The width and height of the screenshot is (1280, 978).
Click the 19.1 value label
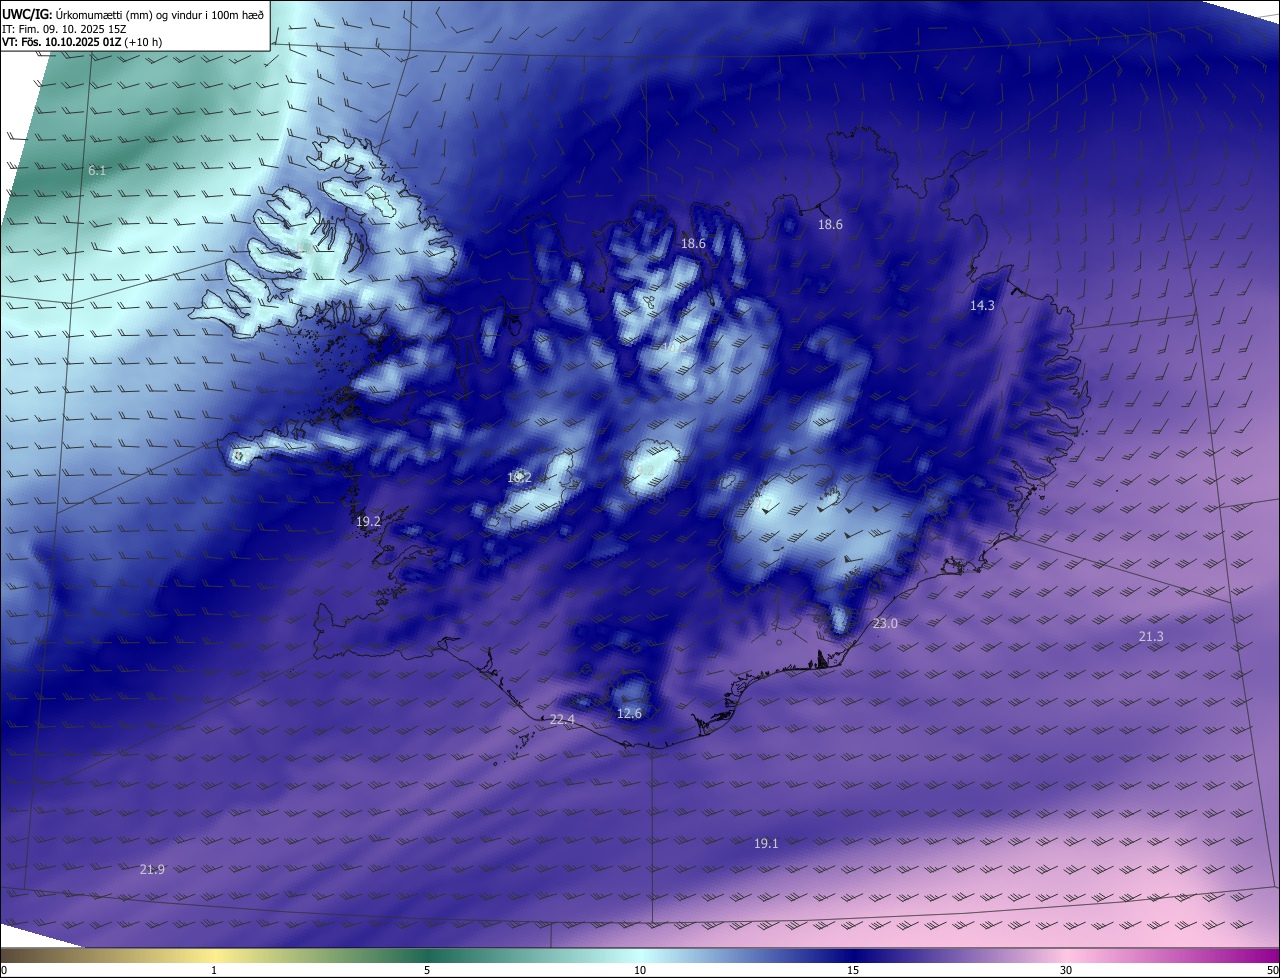(766, 844)
